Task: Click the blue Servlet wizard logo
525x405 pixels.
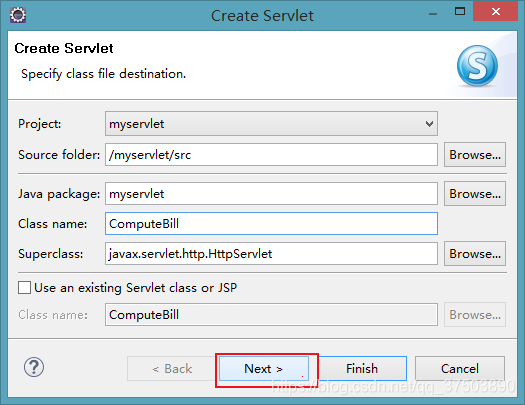Action: pos(477,66)
